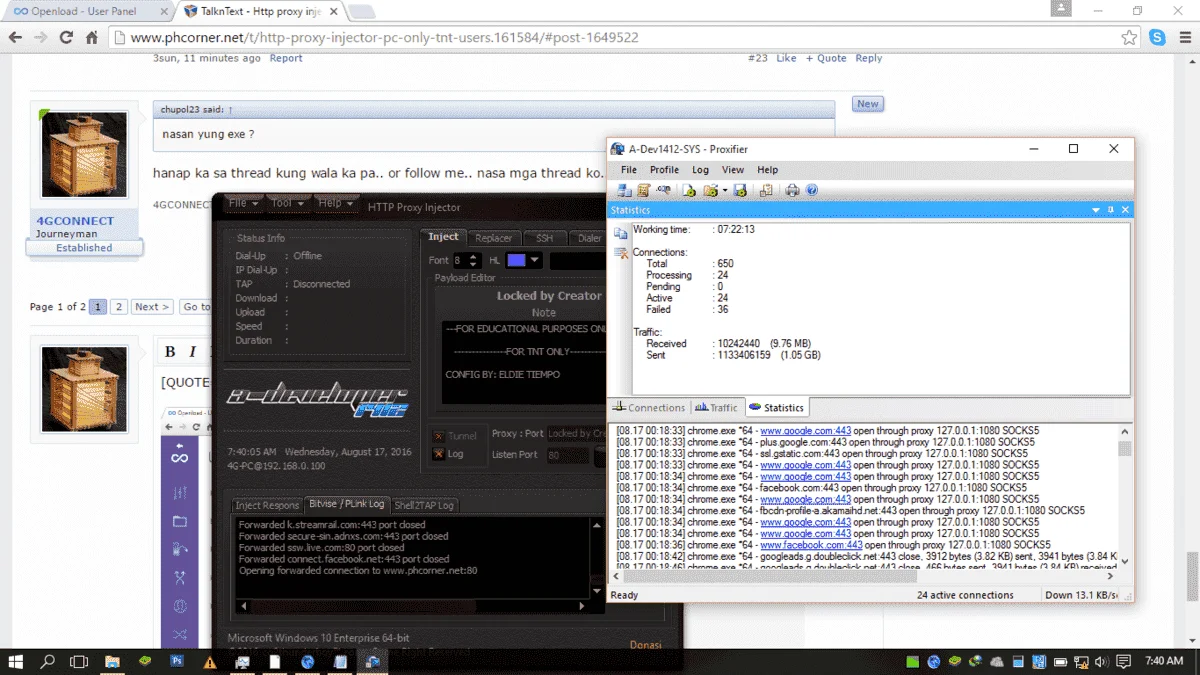This screenshot has width=1200, height=675.
Task: Open the Statistics pane dropdown arrow
Action: 1095,210
